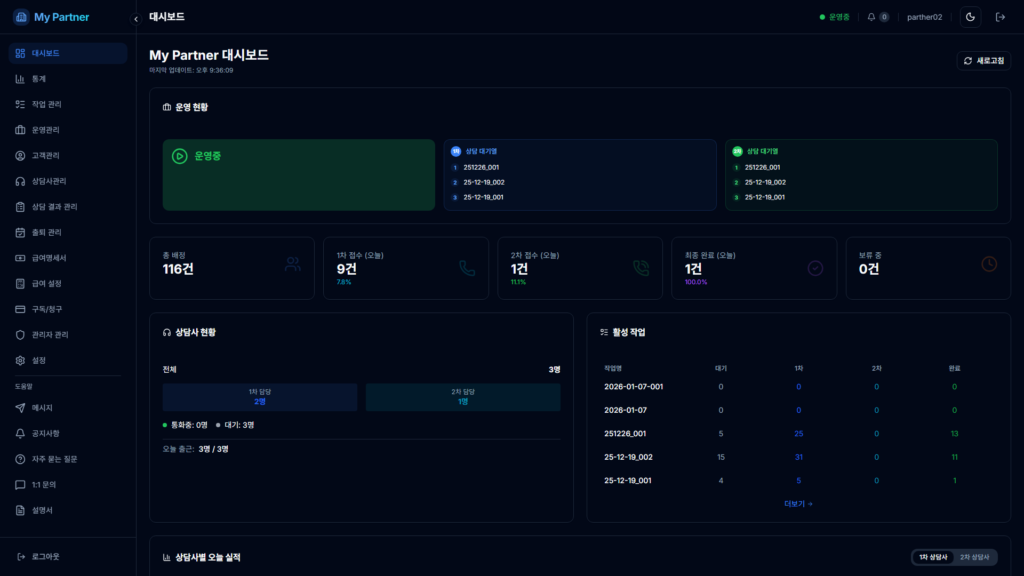
Task: Click the 새로고침 refresh button
Action: tap(984, 61)
